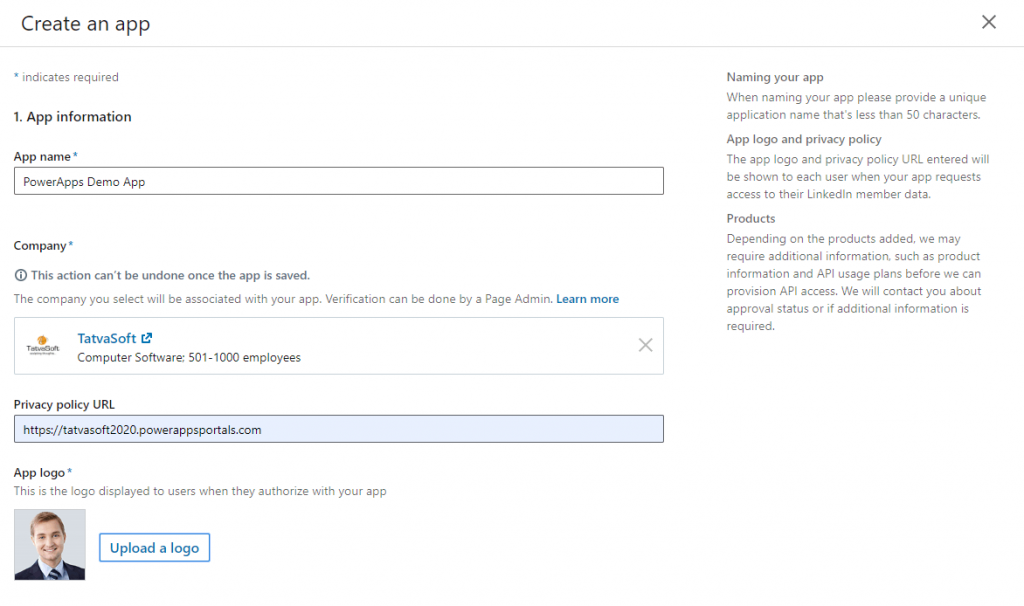Open the Learn more link
This screenshot has width=1024, height=606.
[x=587, y=299]
